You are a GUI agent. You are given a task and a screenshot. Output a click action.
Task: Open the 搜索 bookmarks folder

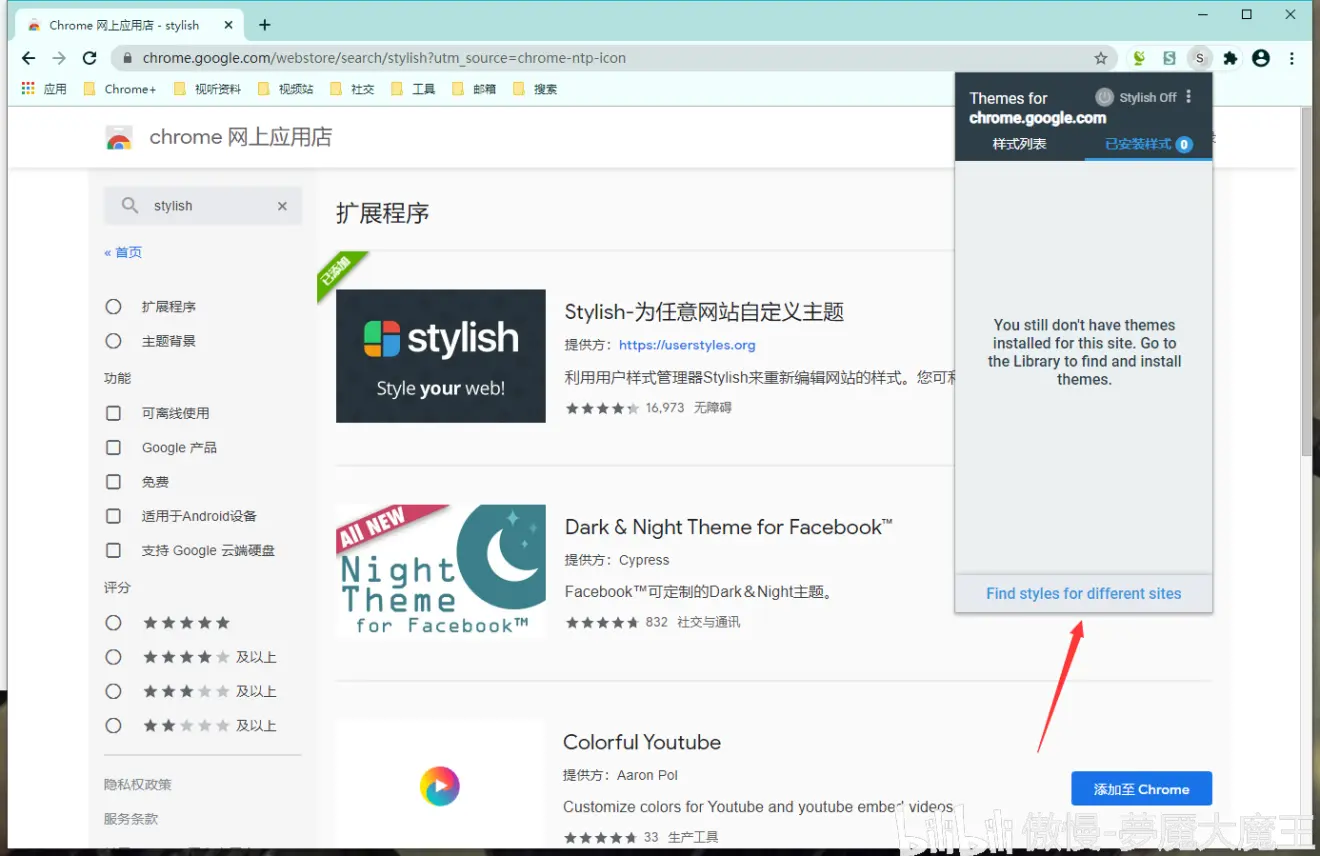(535, 89)
